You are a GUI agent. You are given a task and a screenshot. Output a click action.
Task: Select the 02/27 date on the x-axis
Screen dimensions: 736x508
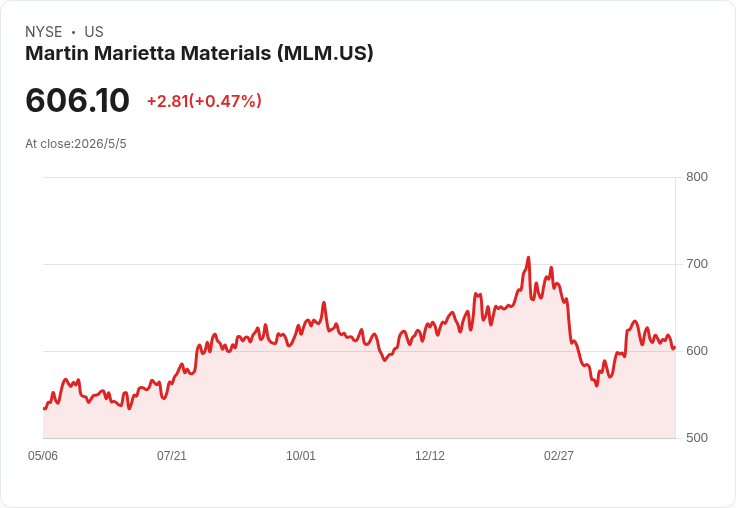(x=559, y=456)
